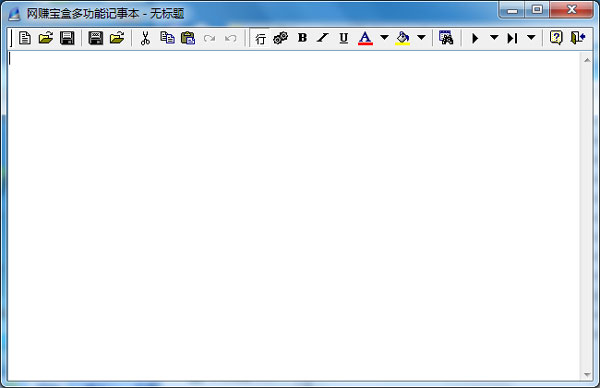Create a new blank document
600x388 pixels.
pos(25,38)
